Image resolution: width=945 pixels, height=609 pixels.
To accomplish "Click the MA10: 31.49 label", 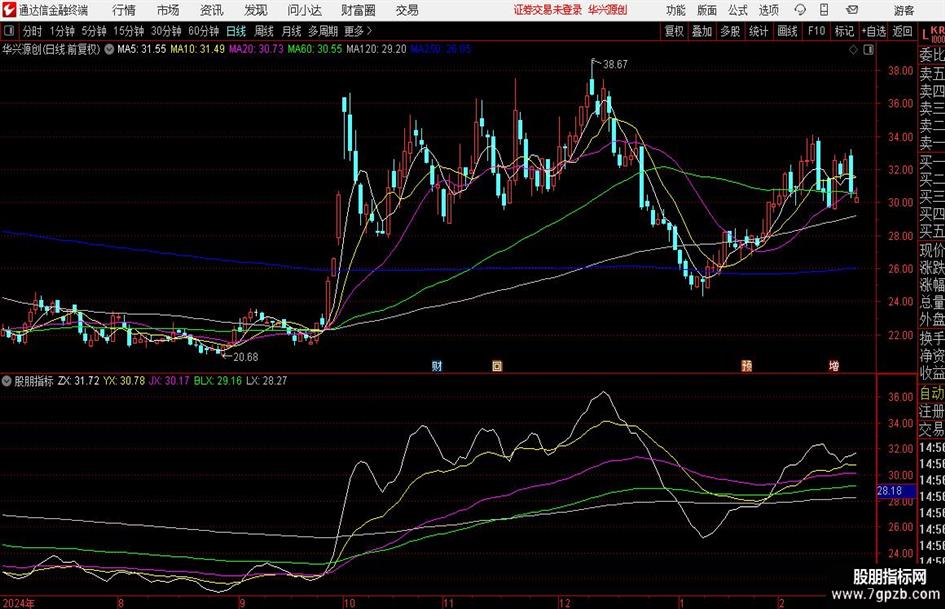I will click(198, 49).
